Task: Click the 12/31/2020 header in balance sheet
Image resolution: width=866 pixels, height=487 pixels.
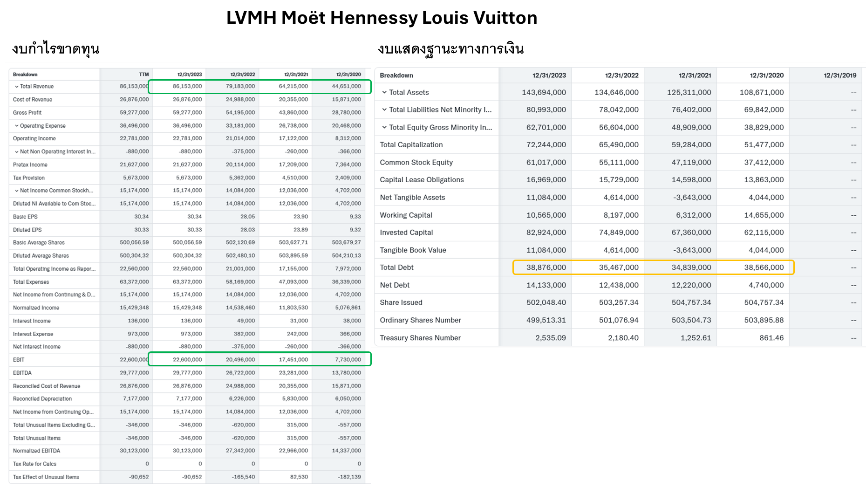Action: [x=767, y=75]
